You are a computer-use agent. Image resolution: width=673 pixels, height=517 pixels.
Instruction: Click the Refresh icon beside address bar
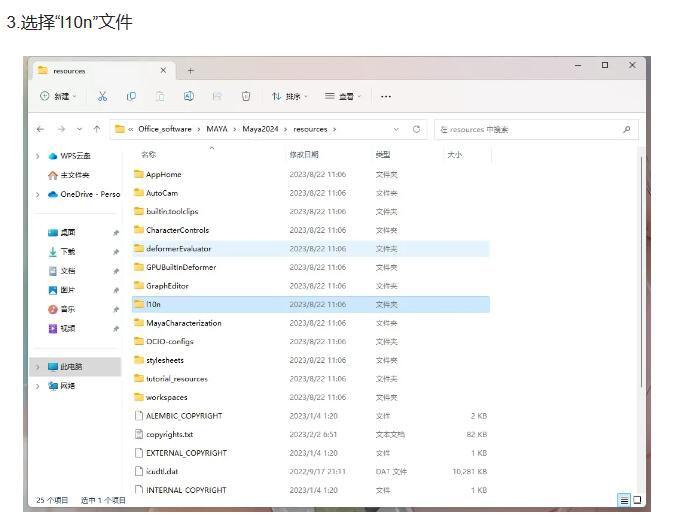pos(417,129)
